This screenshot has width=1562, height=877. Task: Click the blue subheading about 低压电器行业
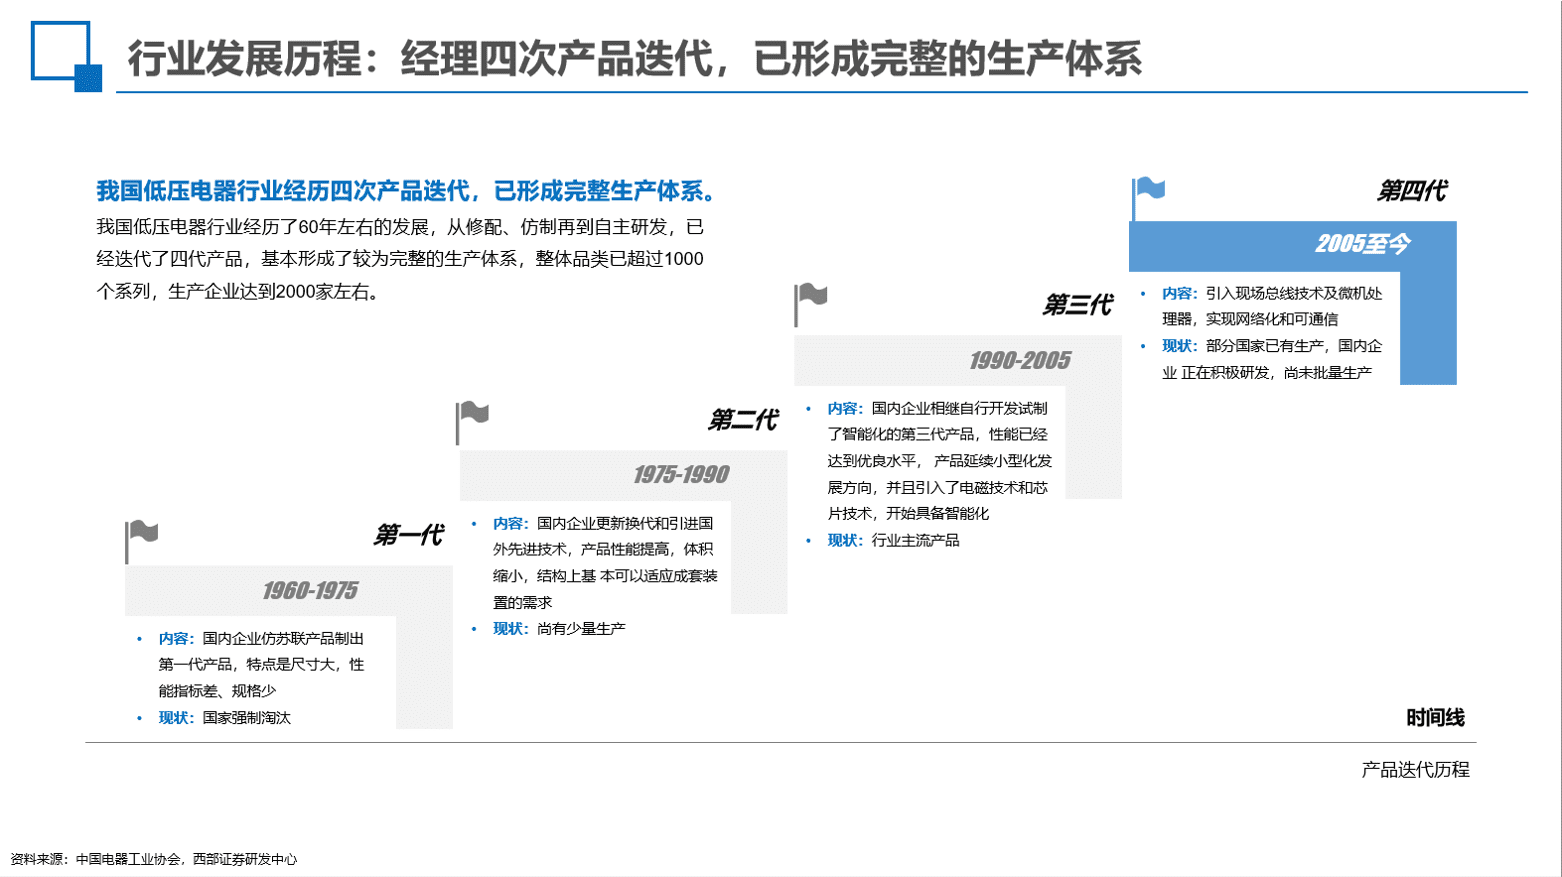pos(406,191)
